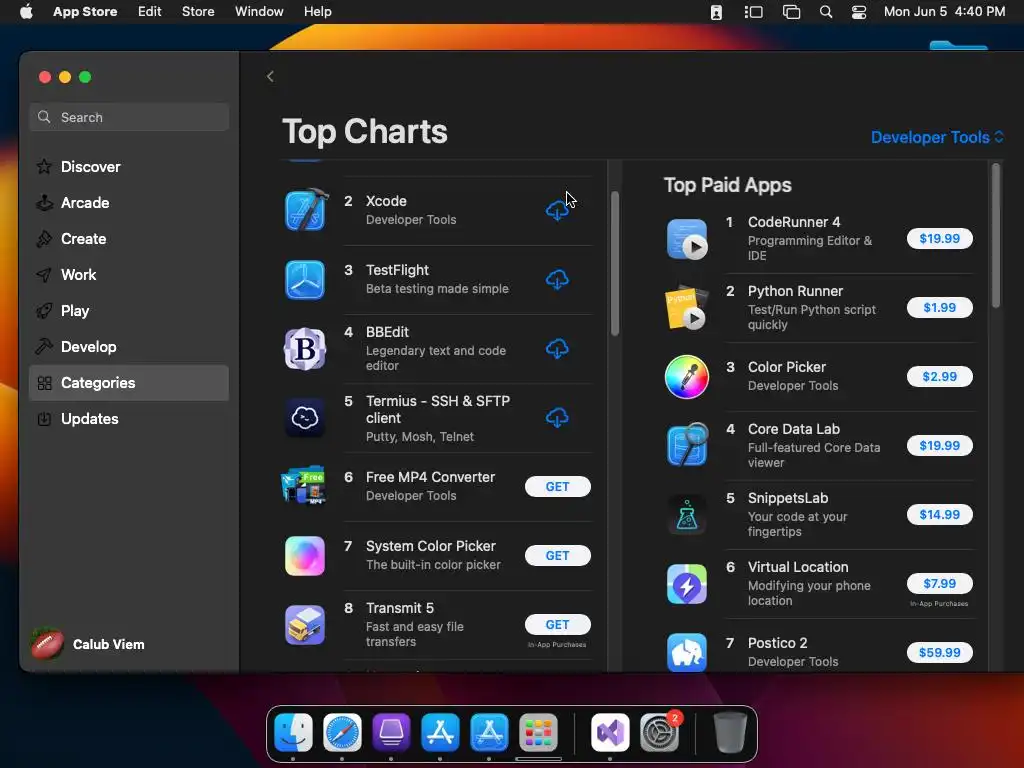Download Xcode via the cloud icon
This screenshot has height=768, width=1024.
pos(557,210)
